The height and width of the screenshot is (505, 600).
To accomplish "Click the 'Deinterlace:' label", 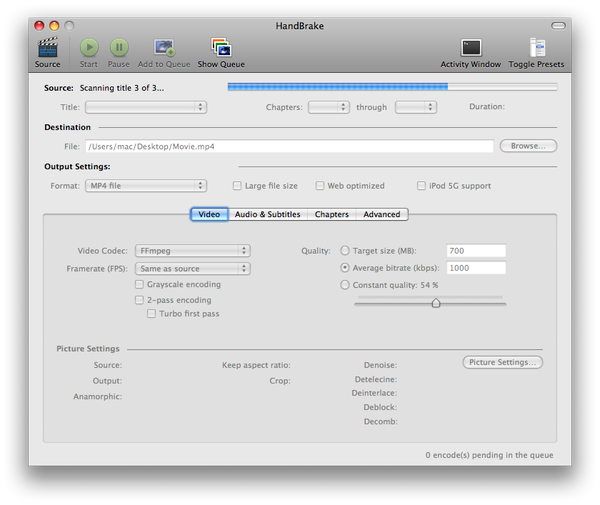I will point(374,393).
